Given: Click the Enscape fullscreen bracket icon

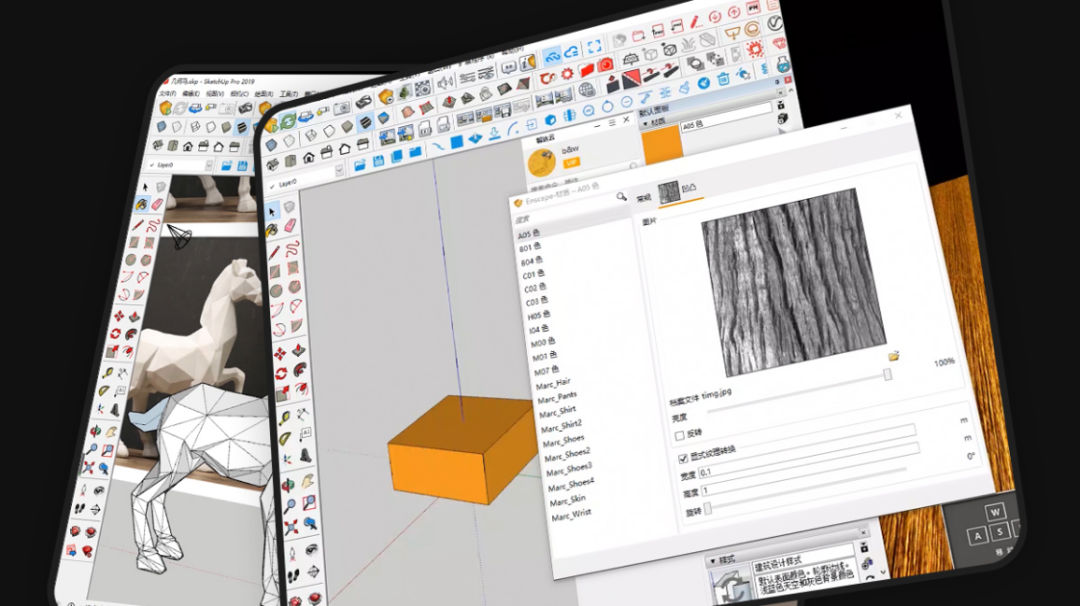Looking at the screenshot, I should pyautogui.click(x=594, y=47).
